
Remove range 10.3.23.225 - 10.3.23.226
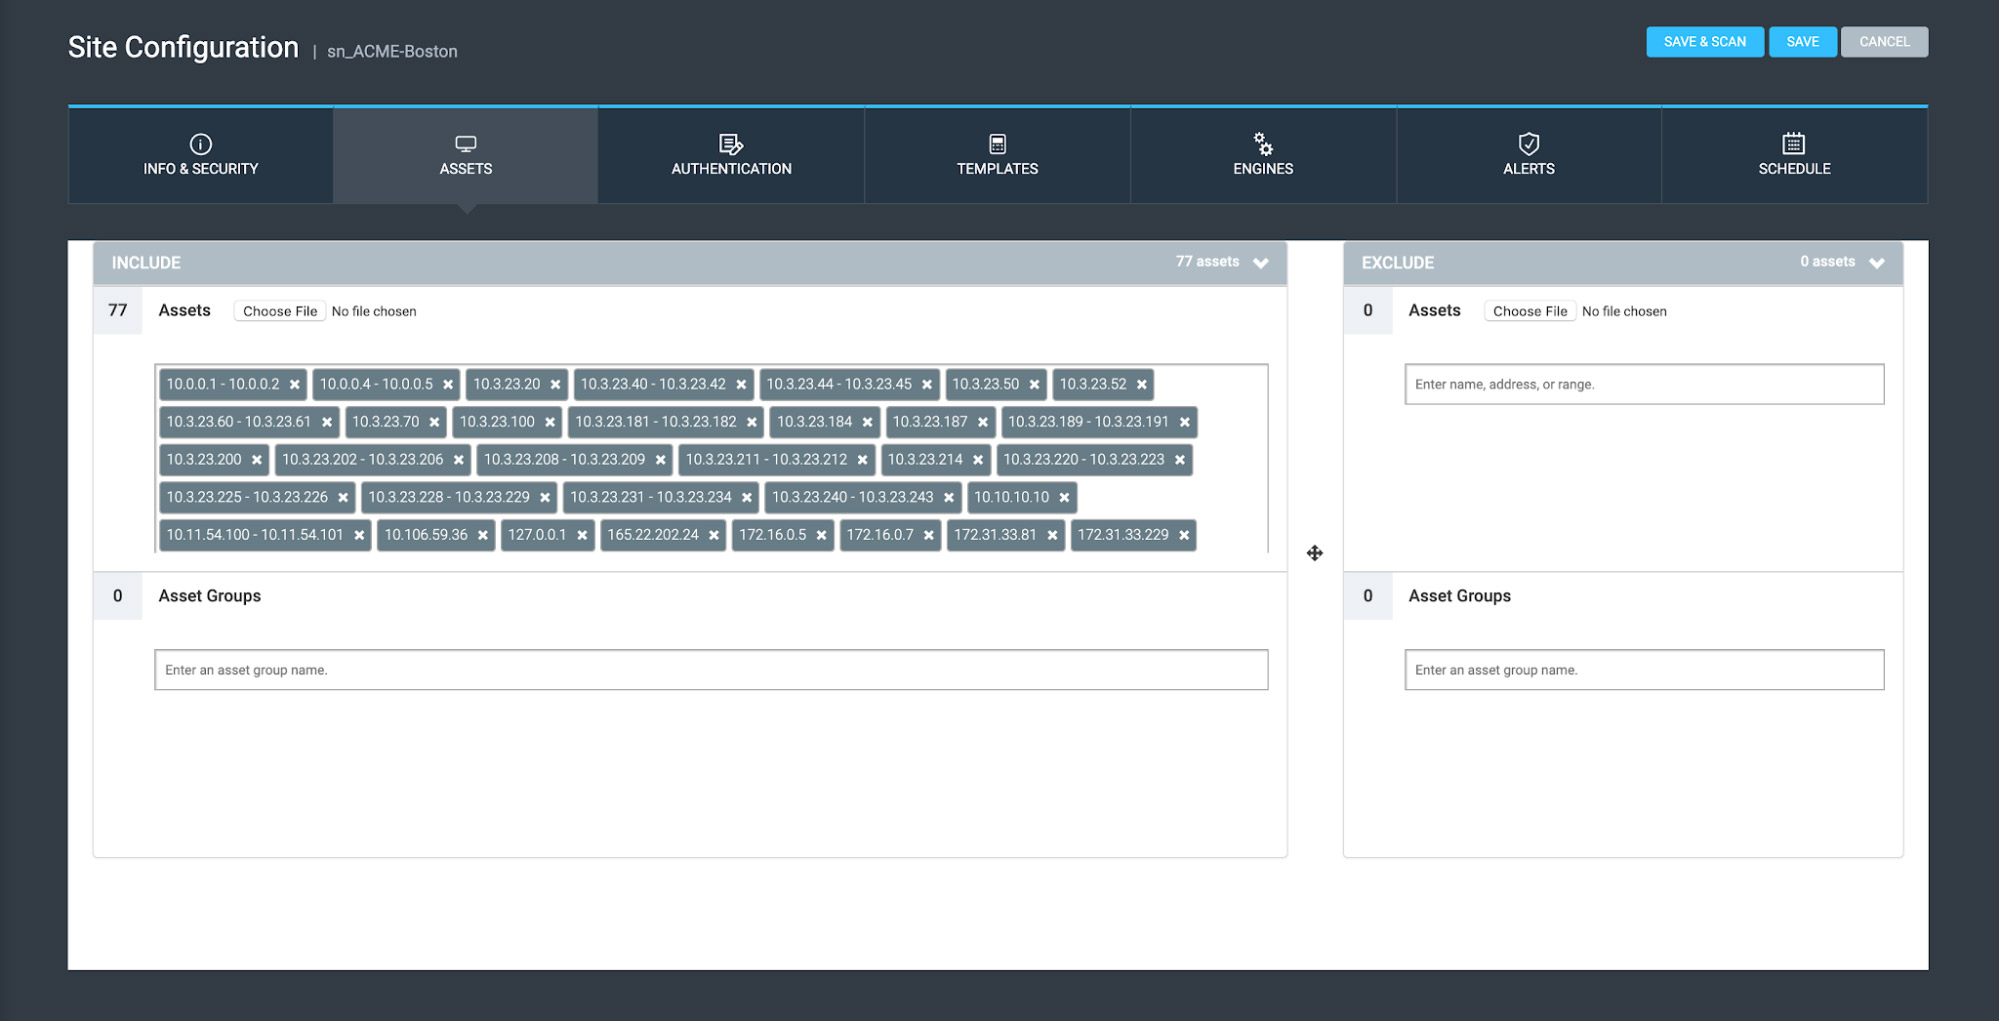pyautogui.click(x=343, y=498)
